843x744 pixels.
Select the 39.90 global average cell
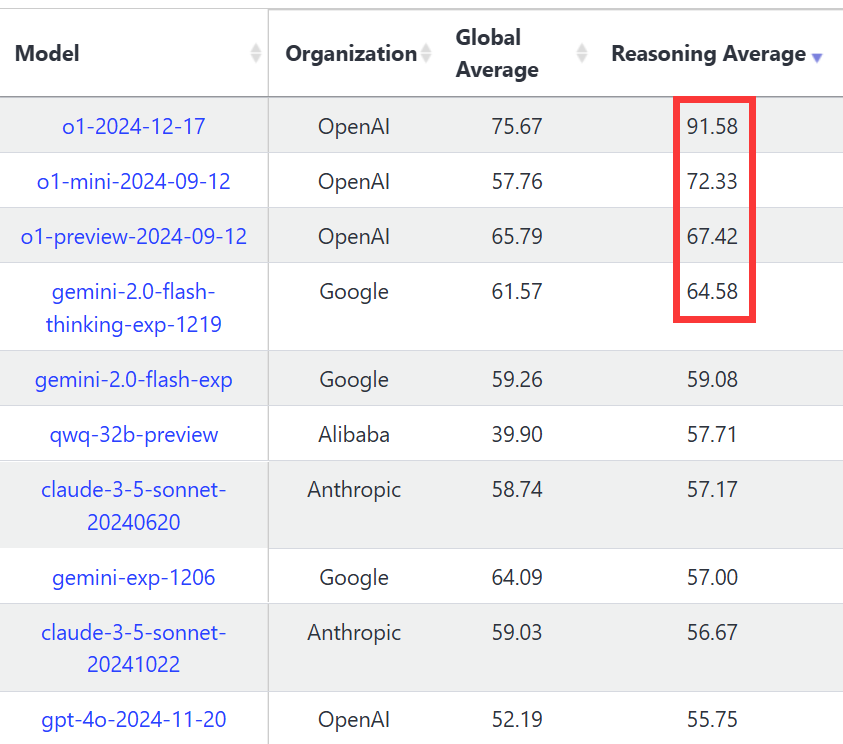click(x=517, y=434)
